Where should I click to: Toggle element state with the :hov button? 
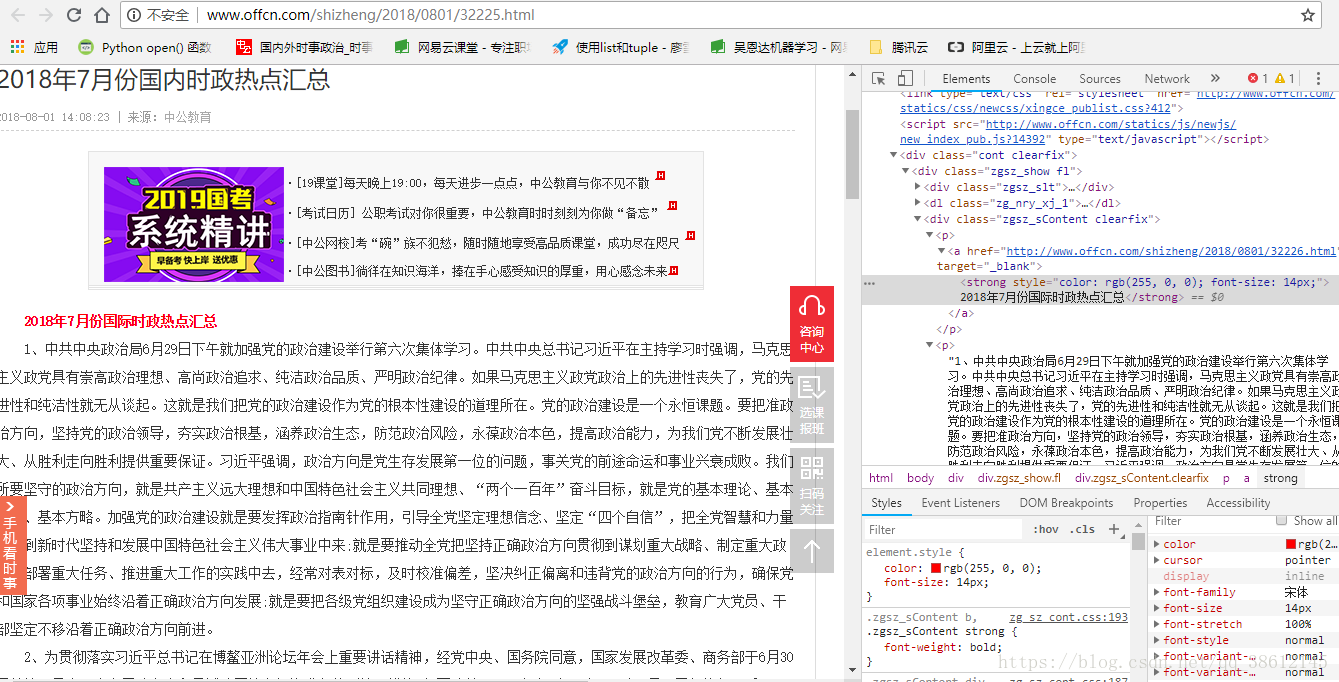click(x=1046, y=529)
